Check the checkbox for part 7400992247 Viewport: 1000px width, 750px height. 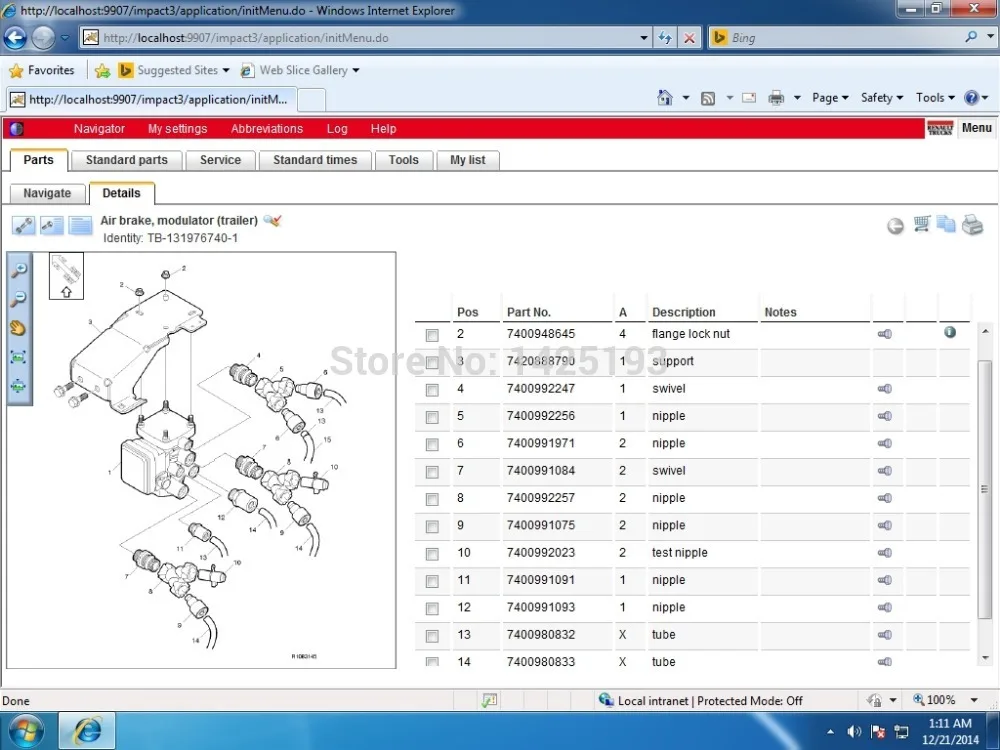[x=431, y=389]
